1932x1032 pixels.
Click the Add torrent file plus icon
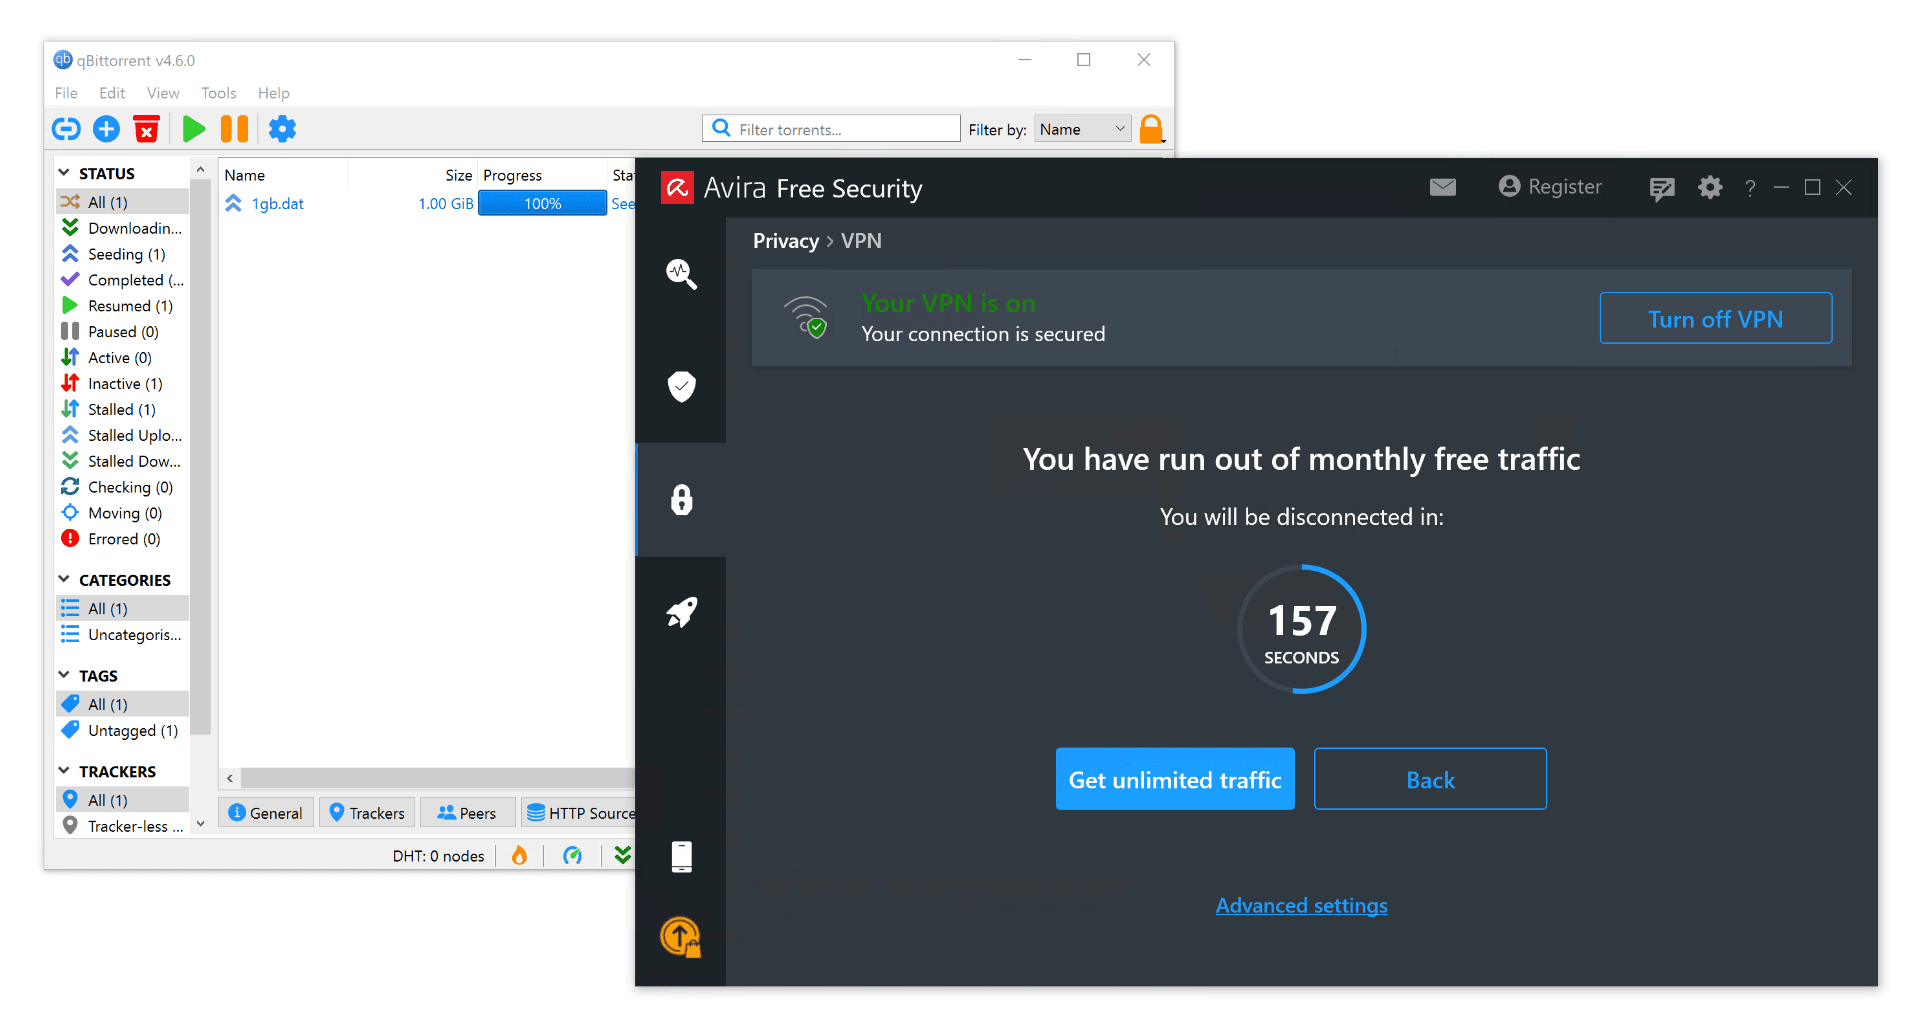(x=106, y=129)
